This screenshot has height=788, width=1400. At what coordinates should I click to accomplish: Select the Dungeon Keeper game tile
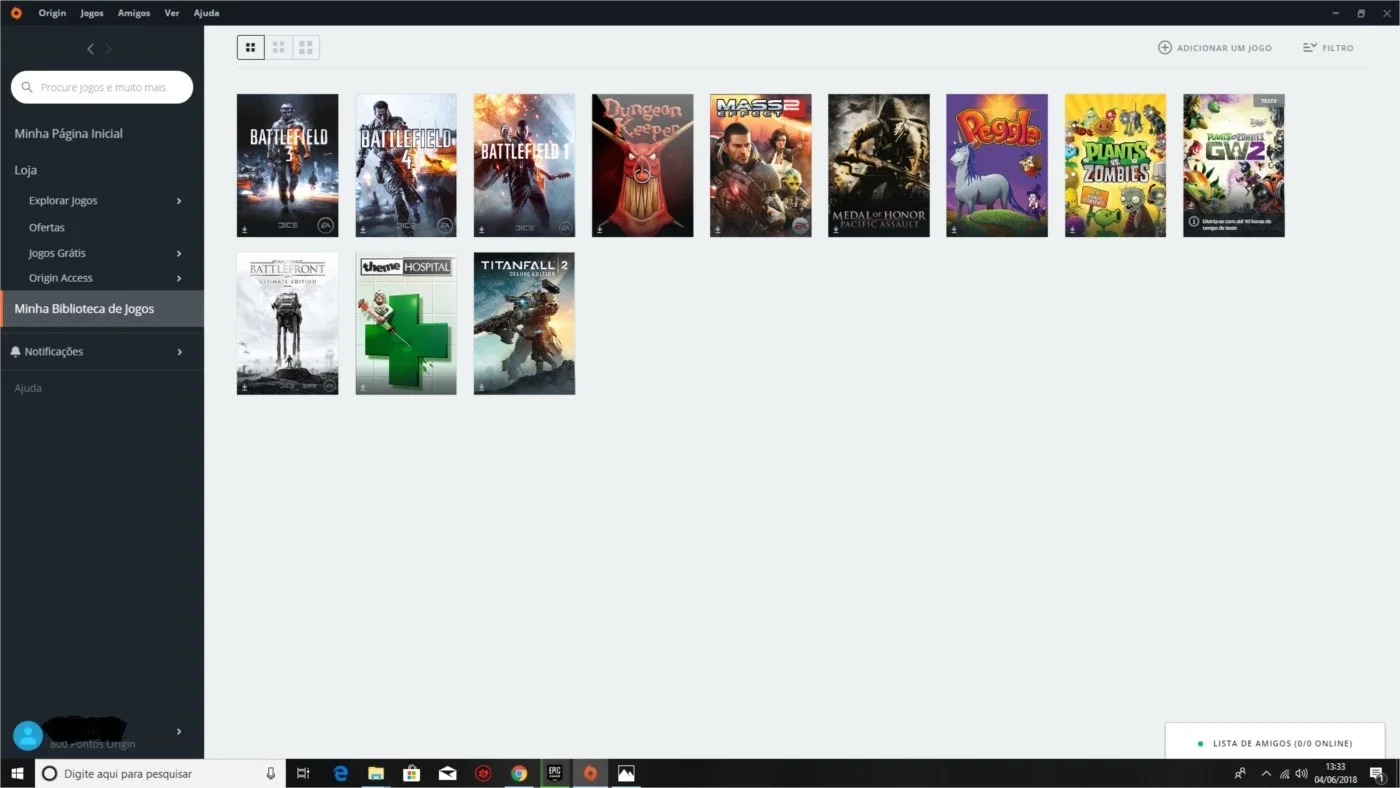tap(643, 165)
